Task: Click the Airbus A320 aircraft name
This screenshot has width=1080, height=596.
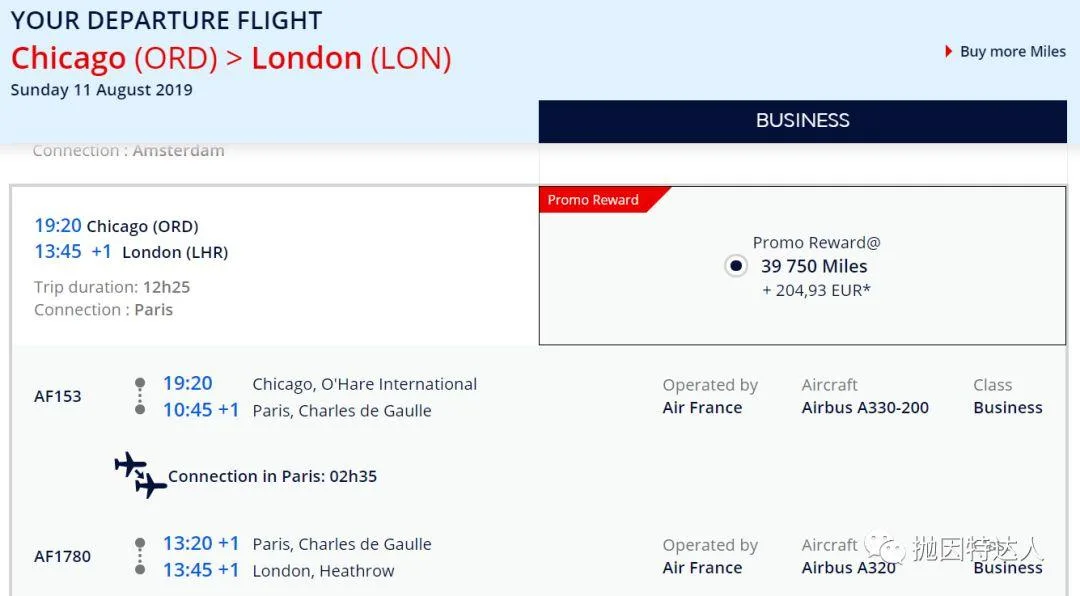Action: click(x=848, y=568)
